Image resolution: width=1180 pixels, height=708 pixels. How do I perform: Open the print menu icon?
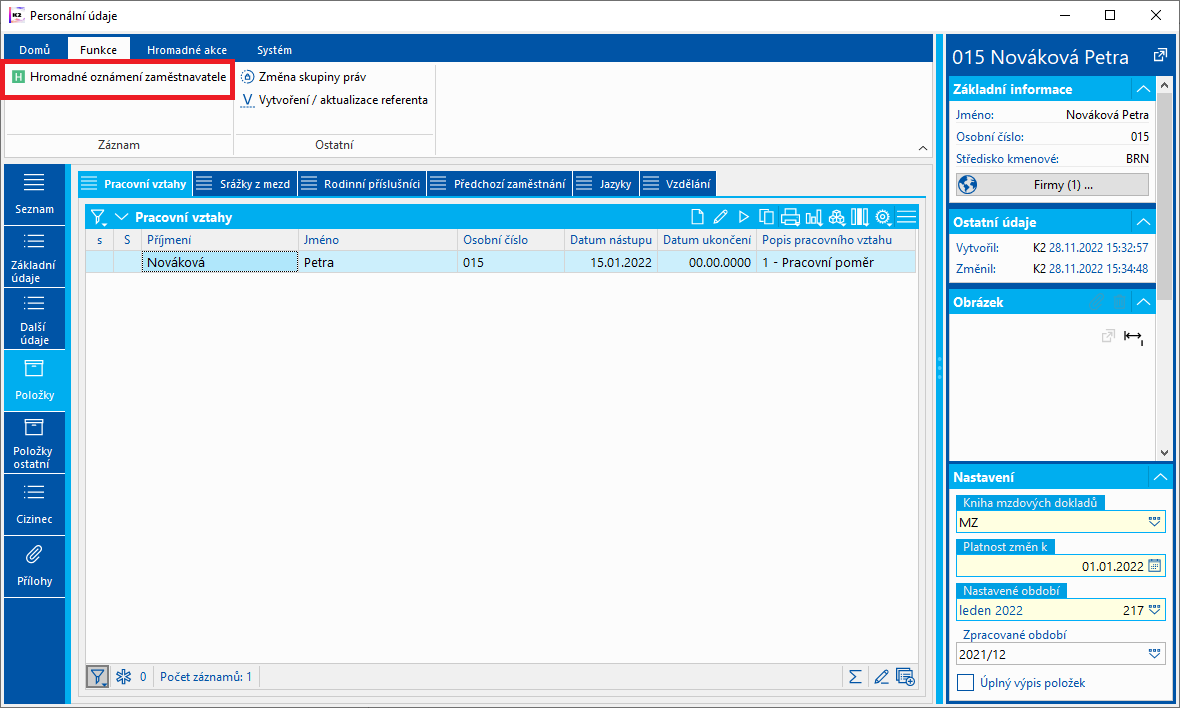[x=790, y=217]
